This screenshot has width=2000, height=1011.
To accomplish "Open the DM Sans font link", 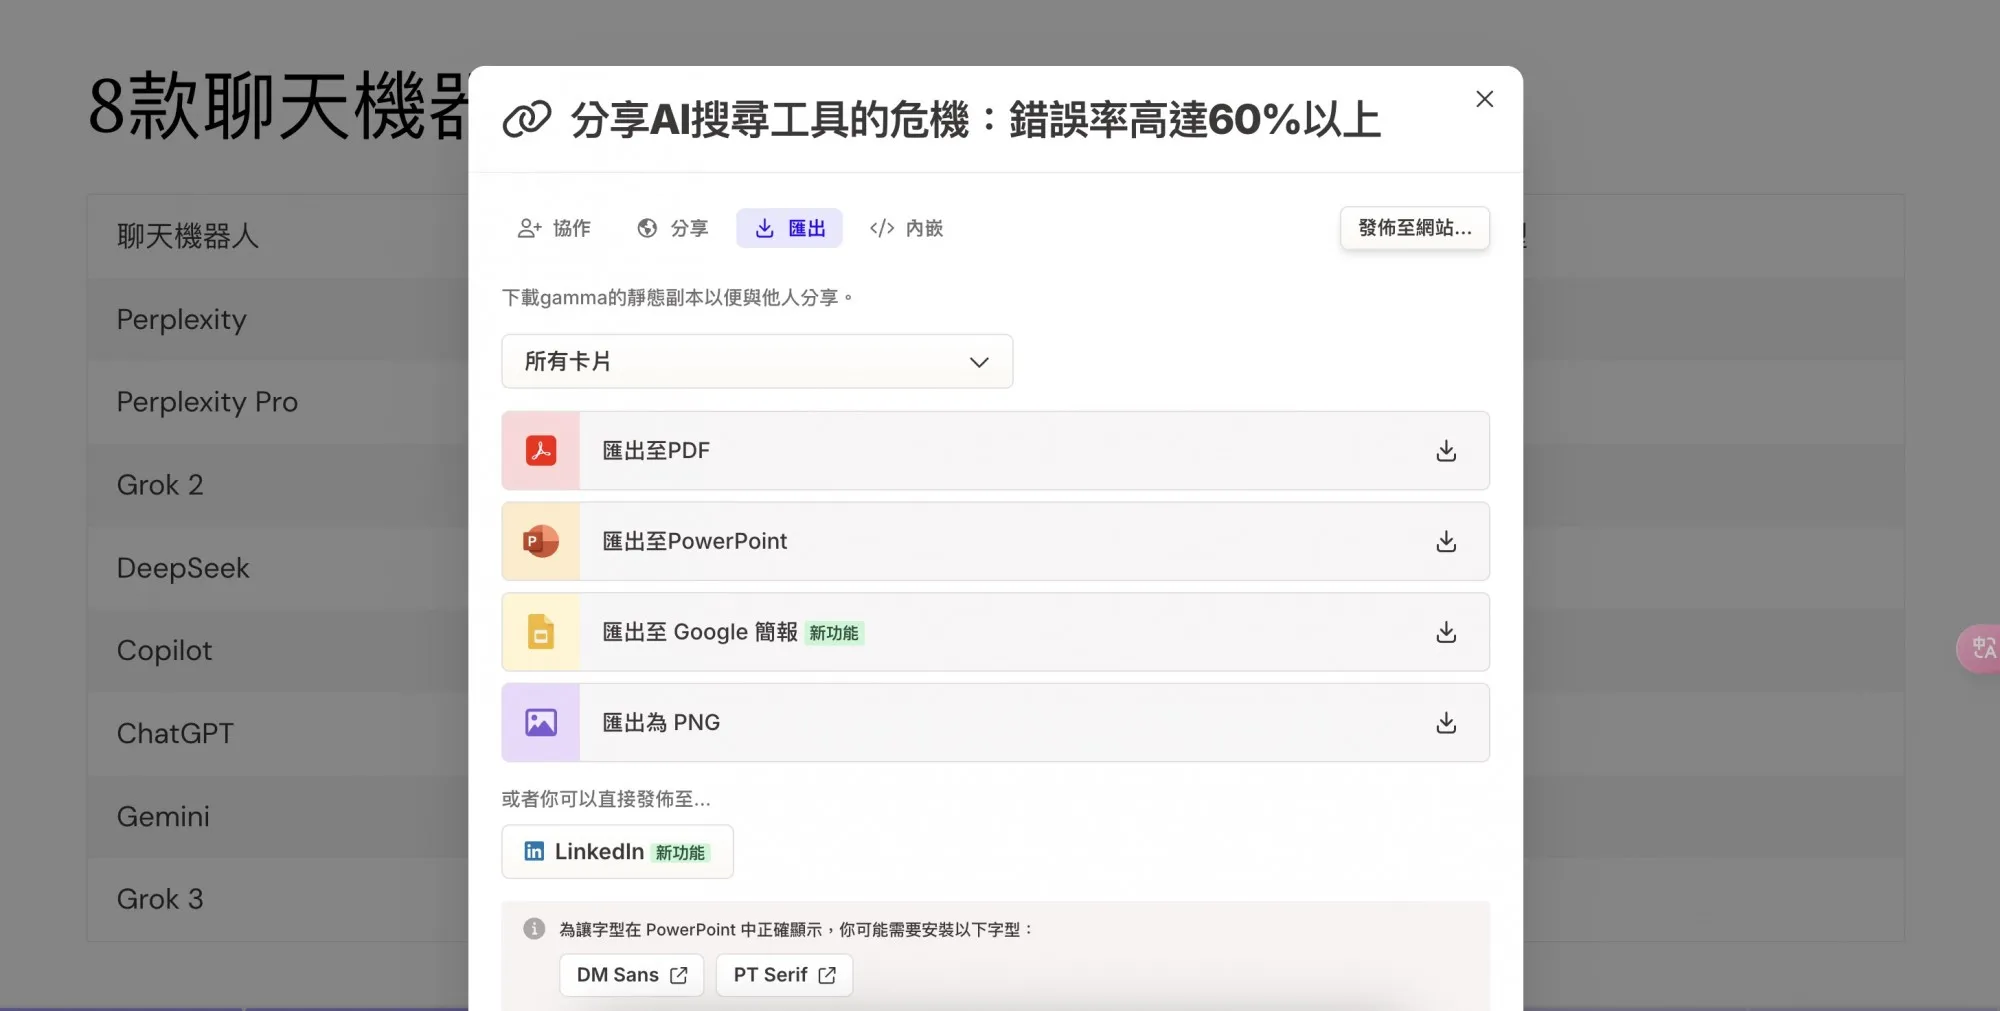I will pyautogui.click(x=631, y=975).
